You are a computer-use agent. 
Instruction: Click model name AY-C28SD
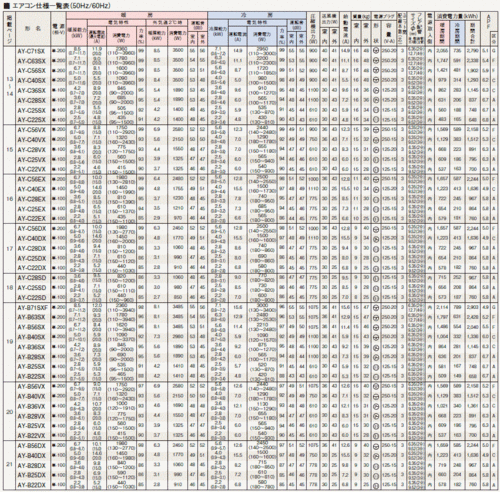click(32, 278)
